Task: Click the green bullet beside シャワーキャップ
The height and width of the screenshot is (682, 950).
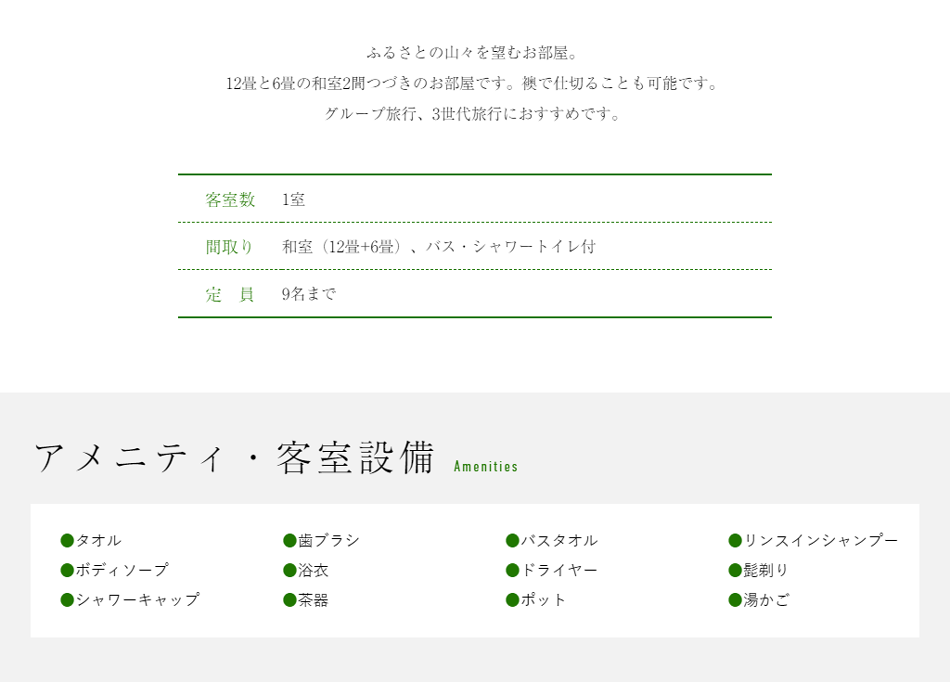Action: [67, 600]
